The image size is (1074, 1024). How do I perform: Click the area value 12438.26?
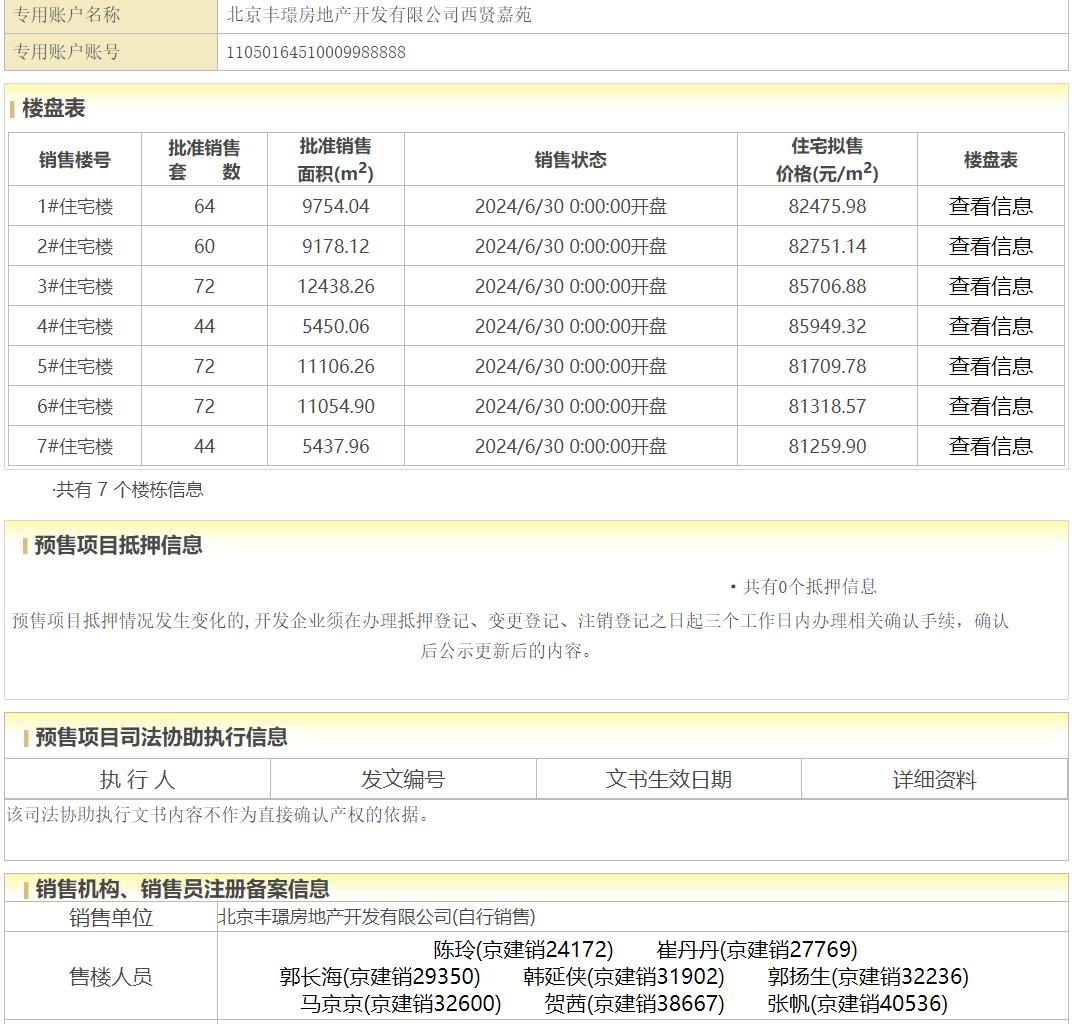click(336, 286)
